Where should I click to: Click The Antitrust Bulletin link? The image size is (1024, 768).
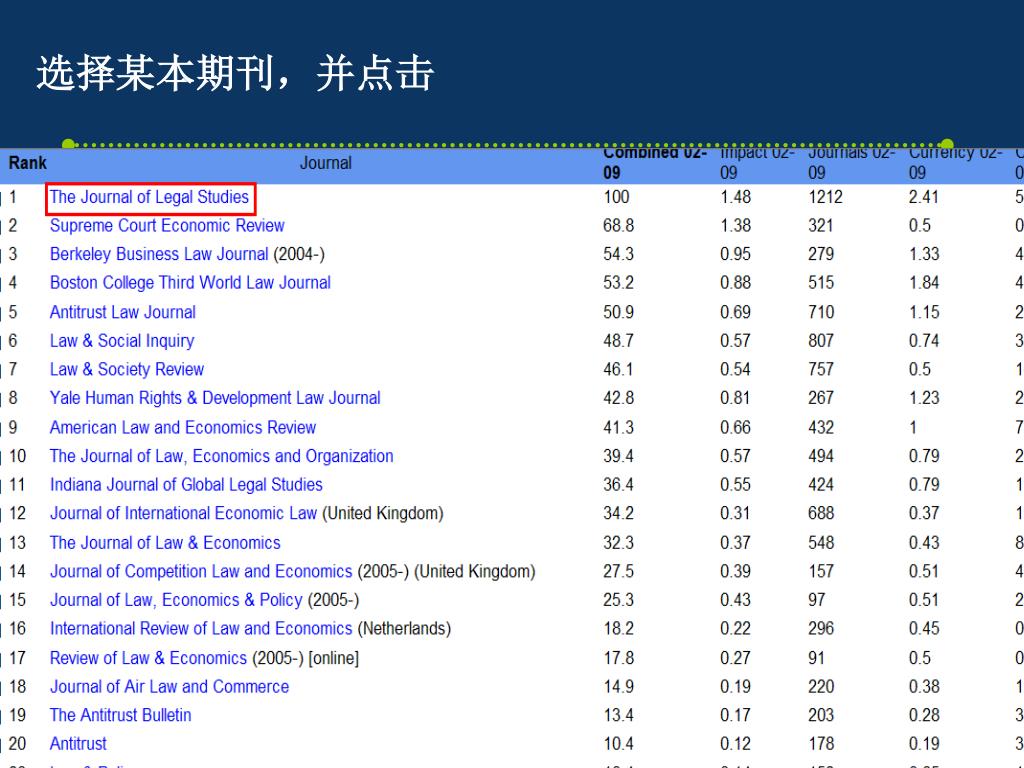tap(121, 716)
